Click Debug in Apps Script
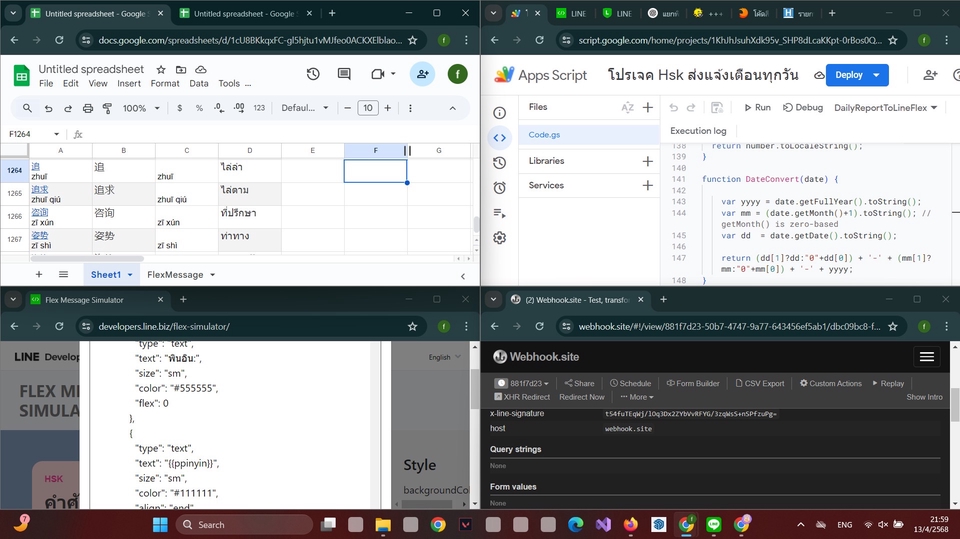960x539 pixels. [803, 107]
